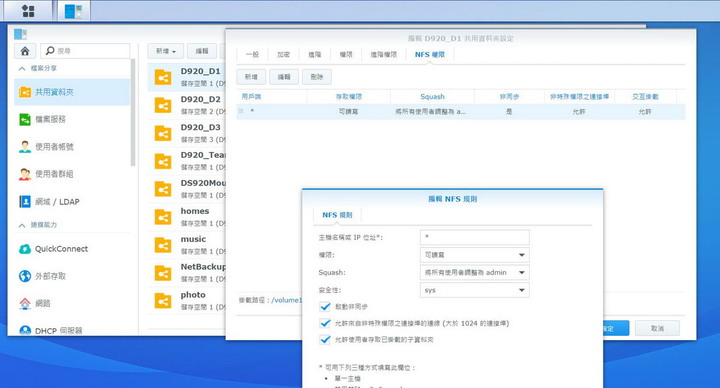Switch to the 加密 Encryption tab
The width and height of the screenshot is (720, 388).
(x=283, y=54)
